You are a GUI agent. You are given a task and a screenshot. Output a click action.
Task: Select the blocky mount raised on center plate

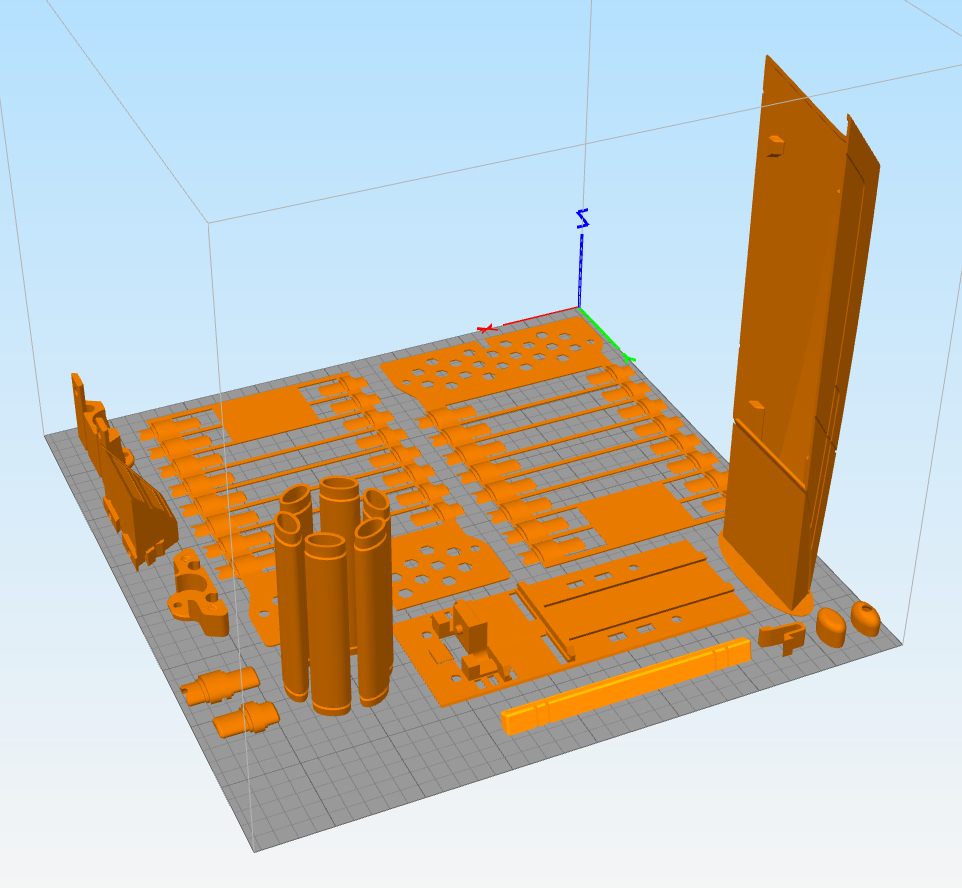point(469,641)
